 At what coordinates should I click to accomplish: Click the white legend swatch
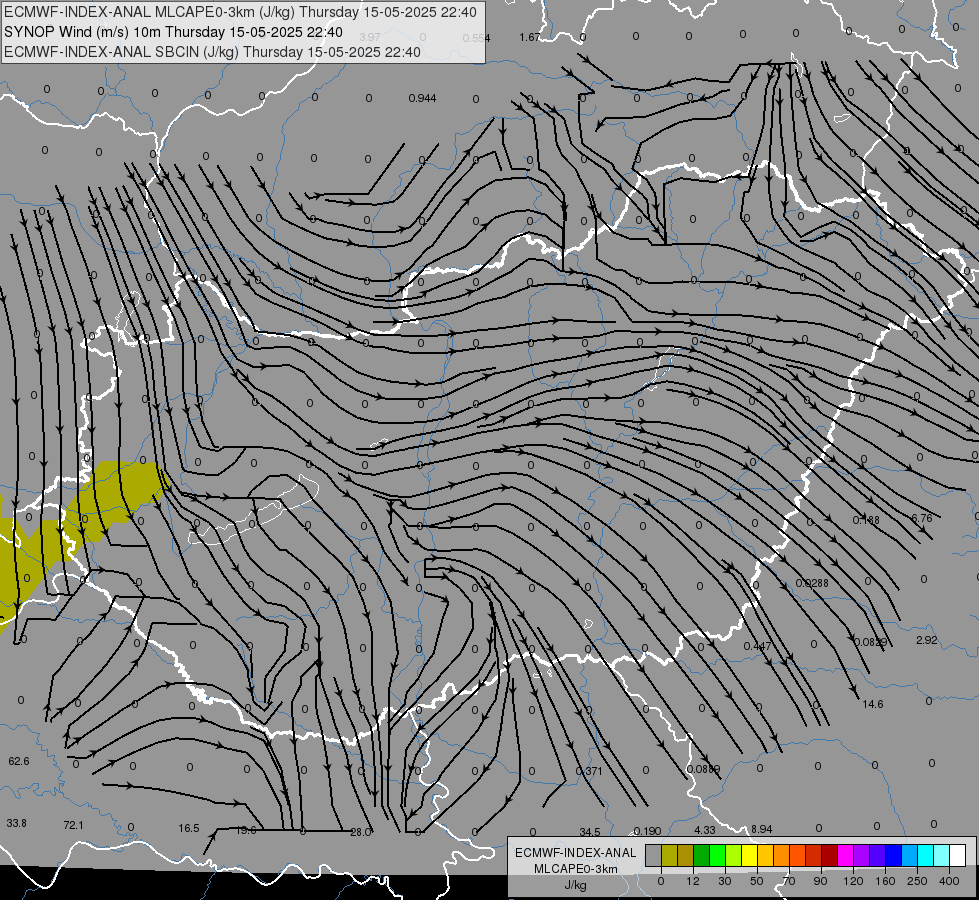pyautogui.click(x=958, y=855)
